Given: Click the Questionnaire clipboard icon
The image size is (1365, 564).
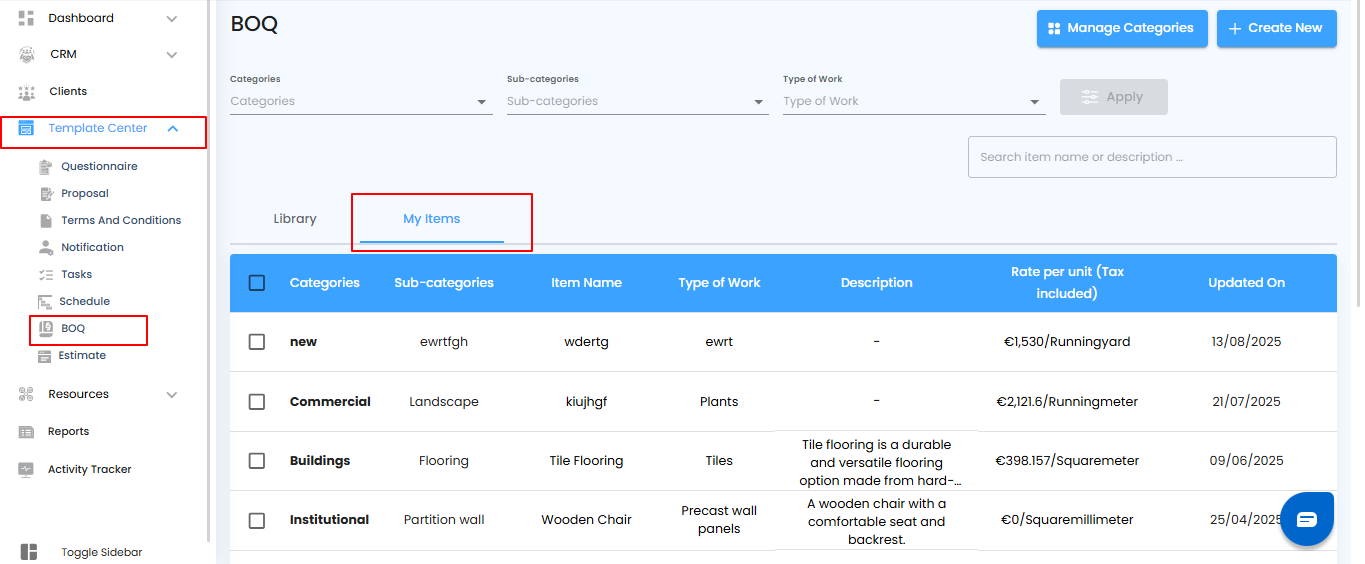Looking at the screenshot, I should point(45,167).
